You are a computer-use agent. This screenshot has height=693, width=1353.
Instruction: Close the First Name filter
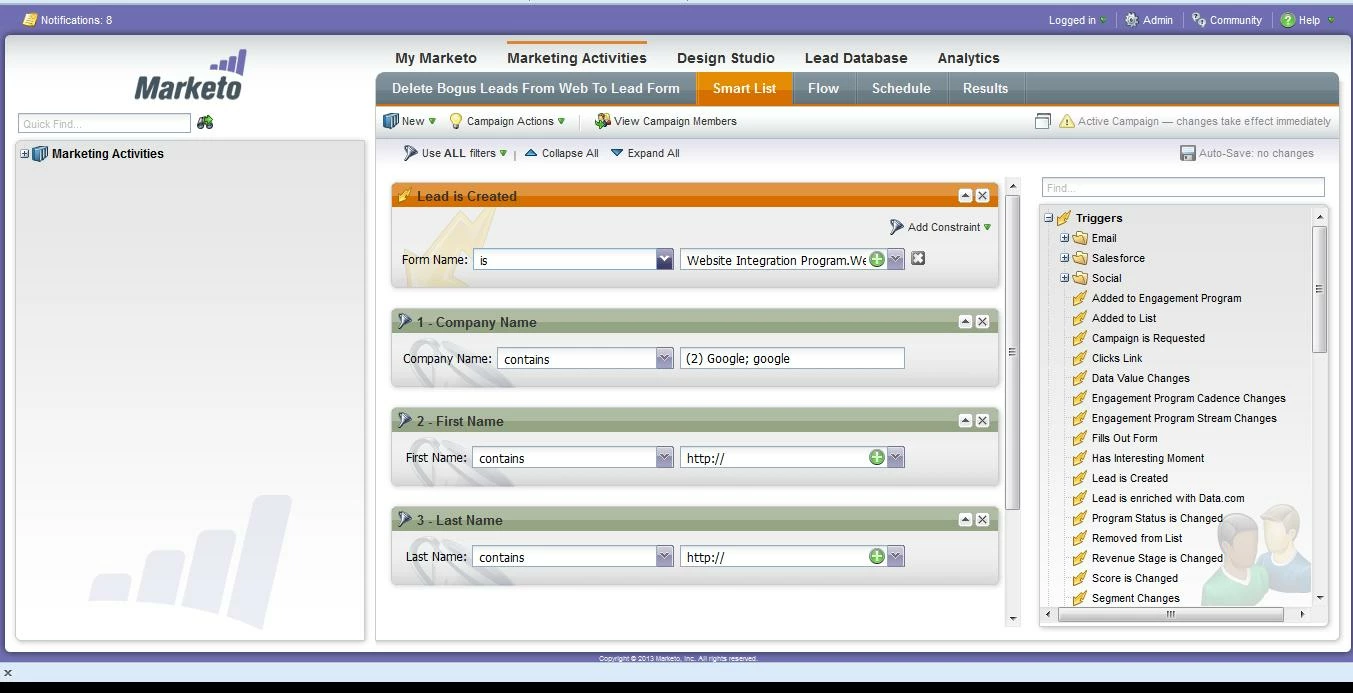[982, 420]
